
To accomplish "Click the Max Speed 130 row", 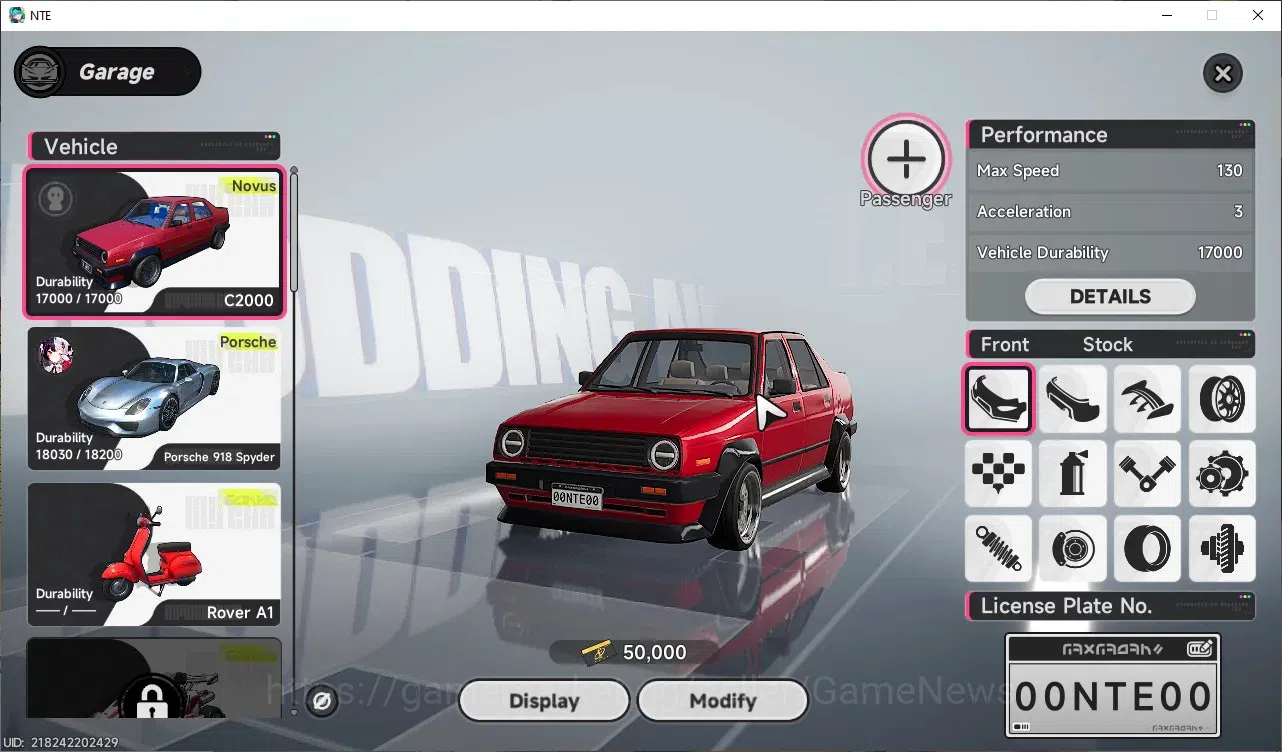I will click(x=1110, y=171).
